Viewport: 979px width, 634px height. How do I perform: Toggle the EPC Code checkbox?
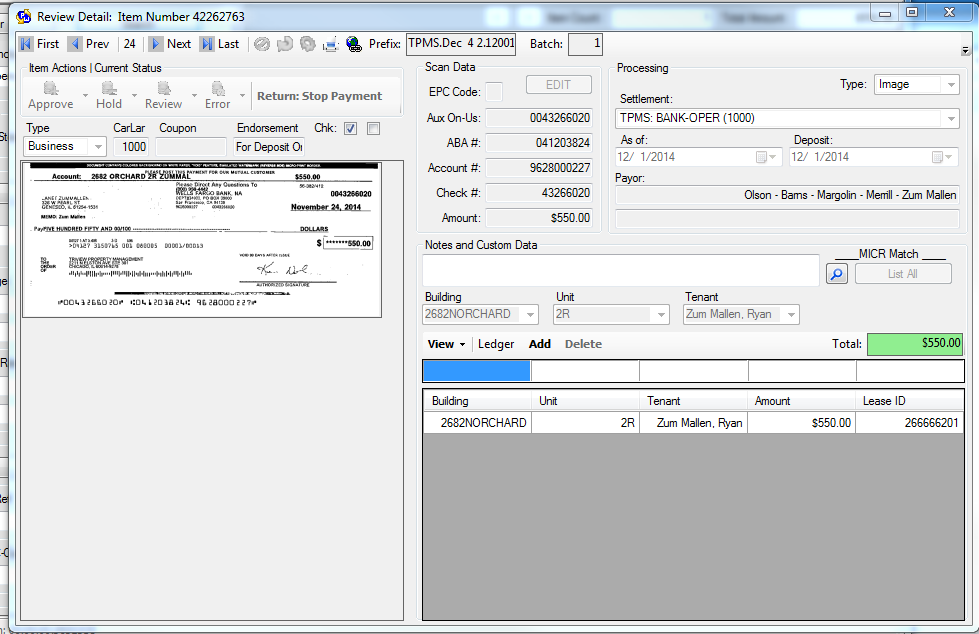pyautogui.click(x=494, y=92)
